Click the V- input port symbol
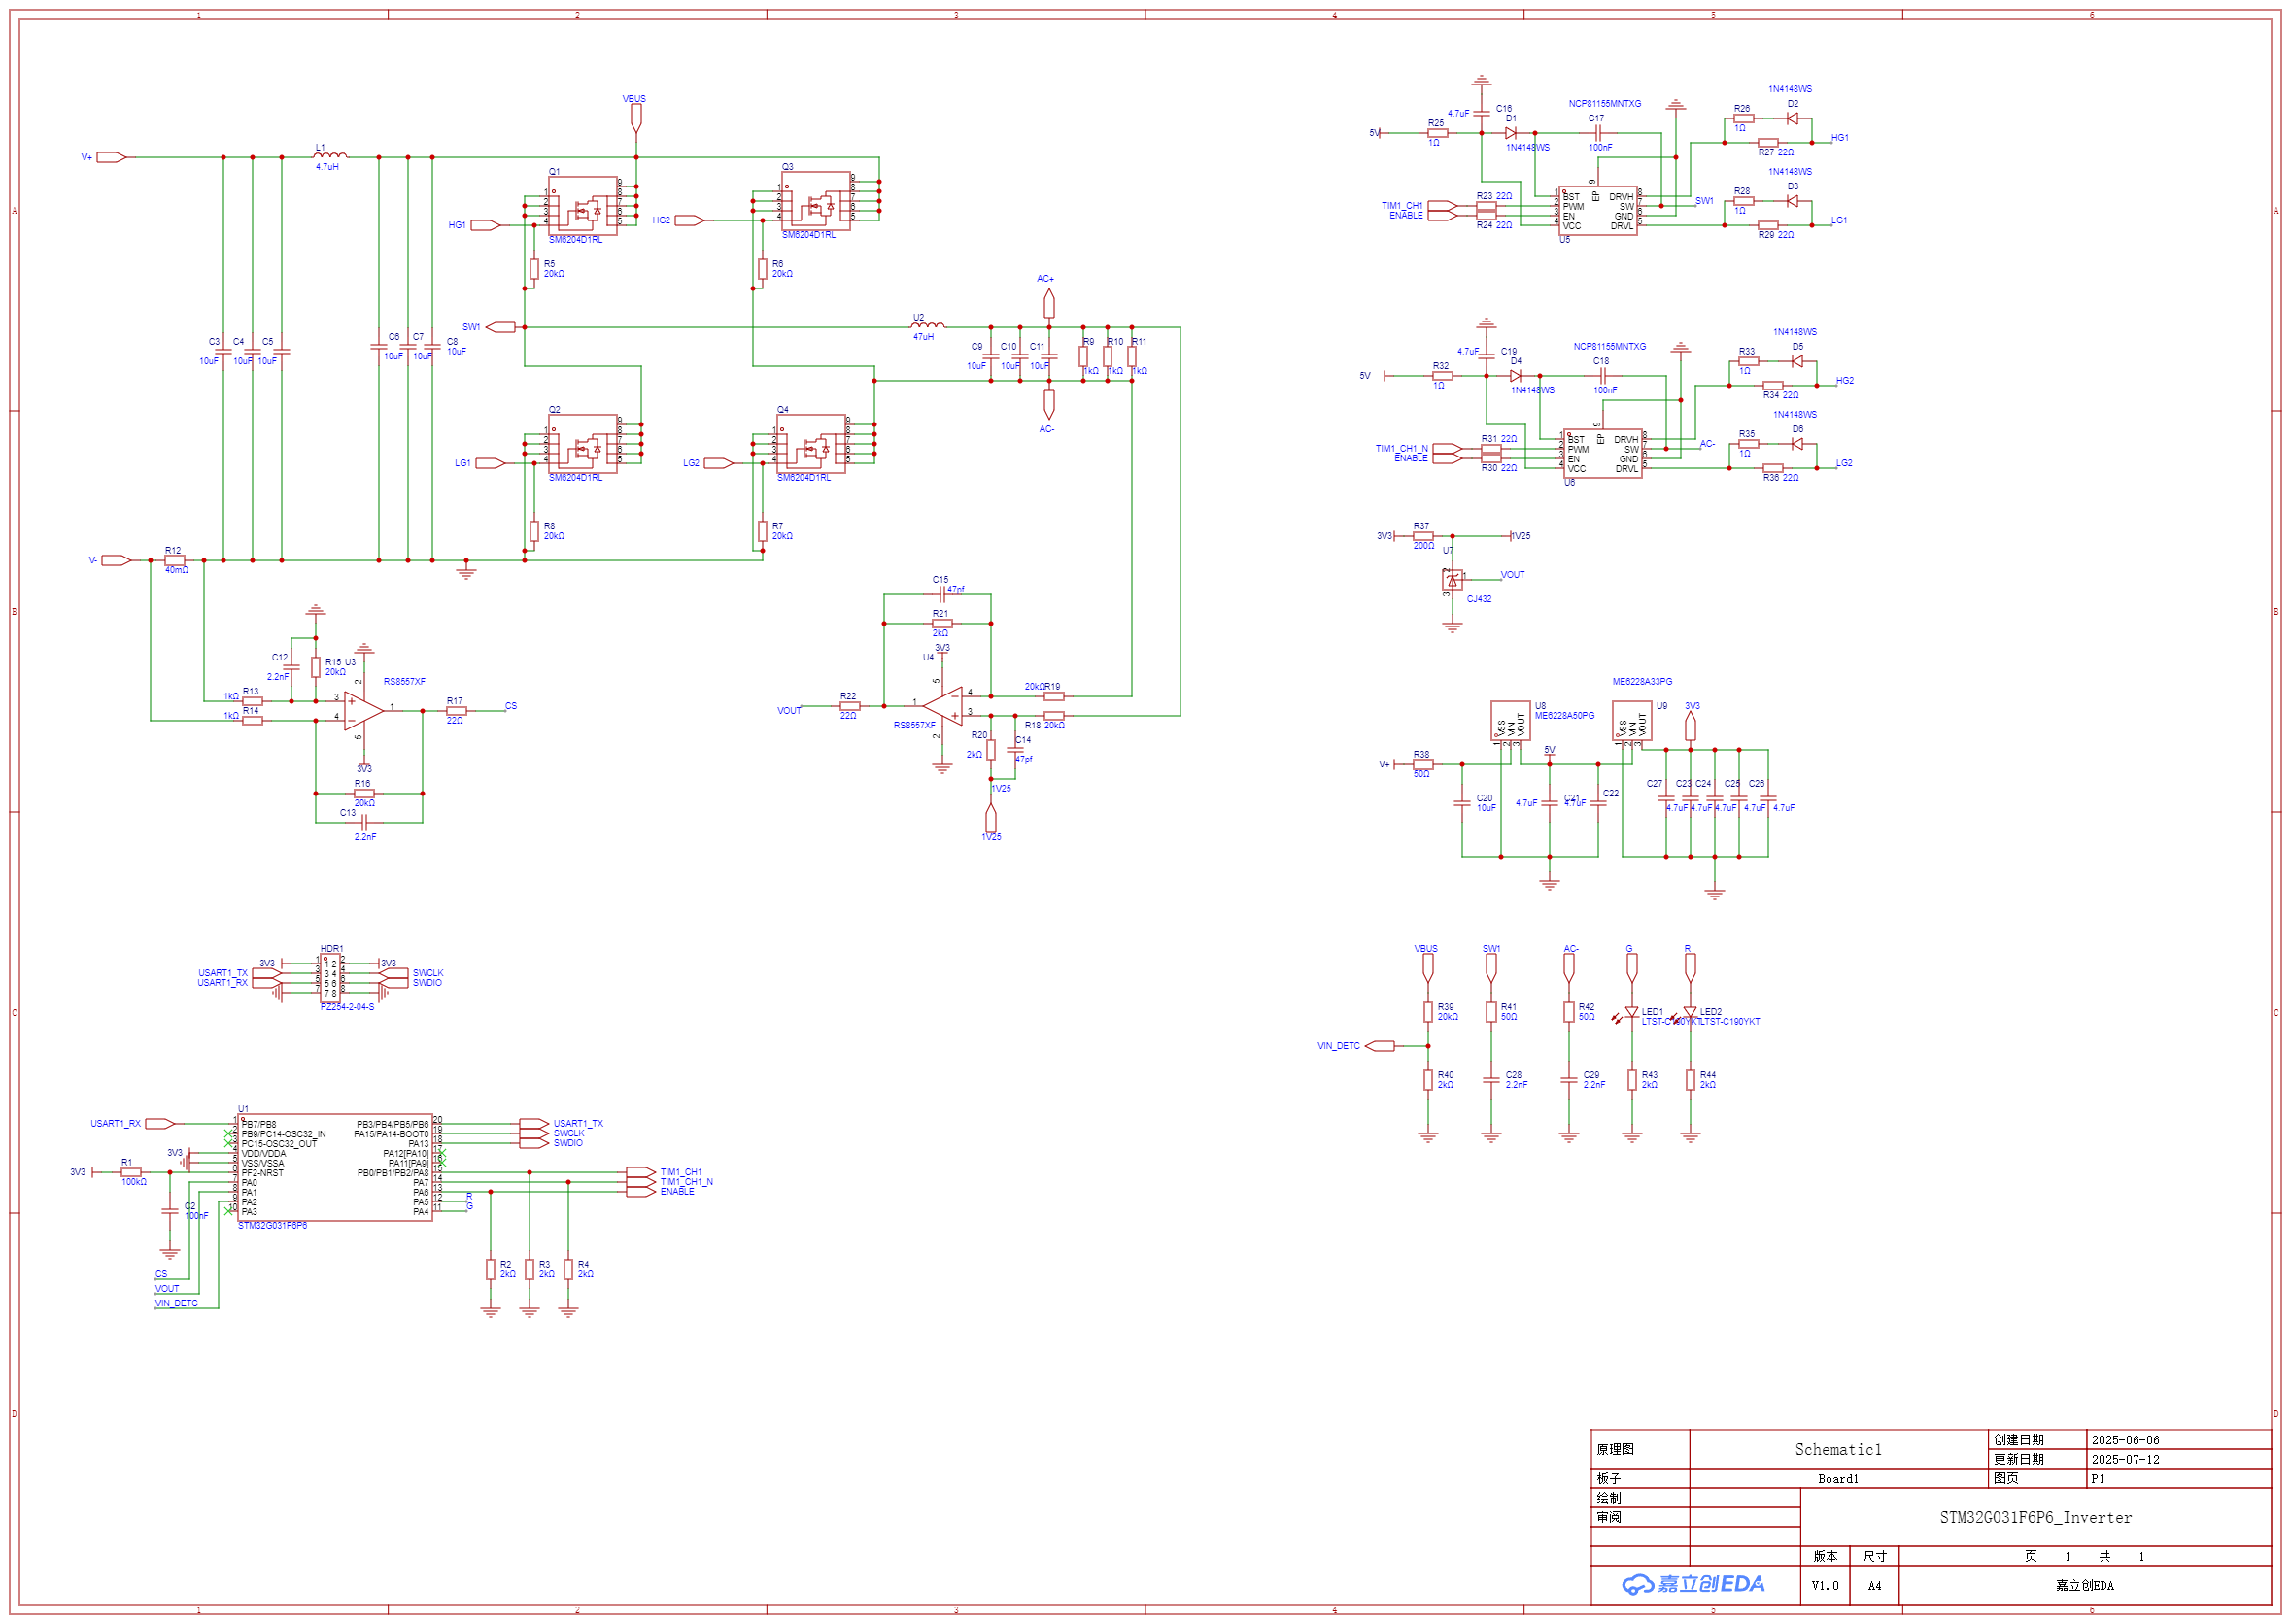 (116, 560)
